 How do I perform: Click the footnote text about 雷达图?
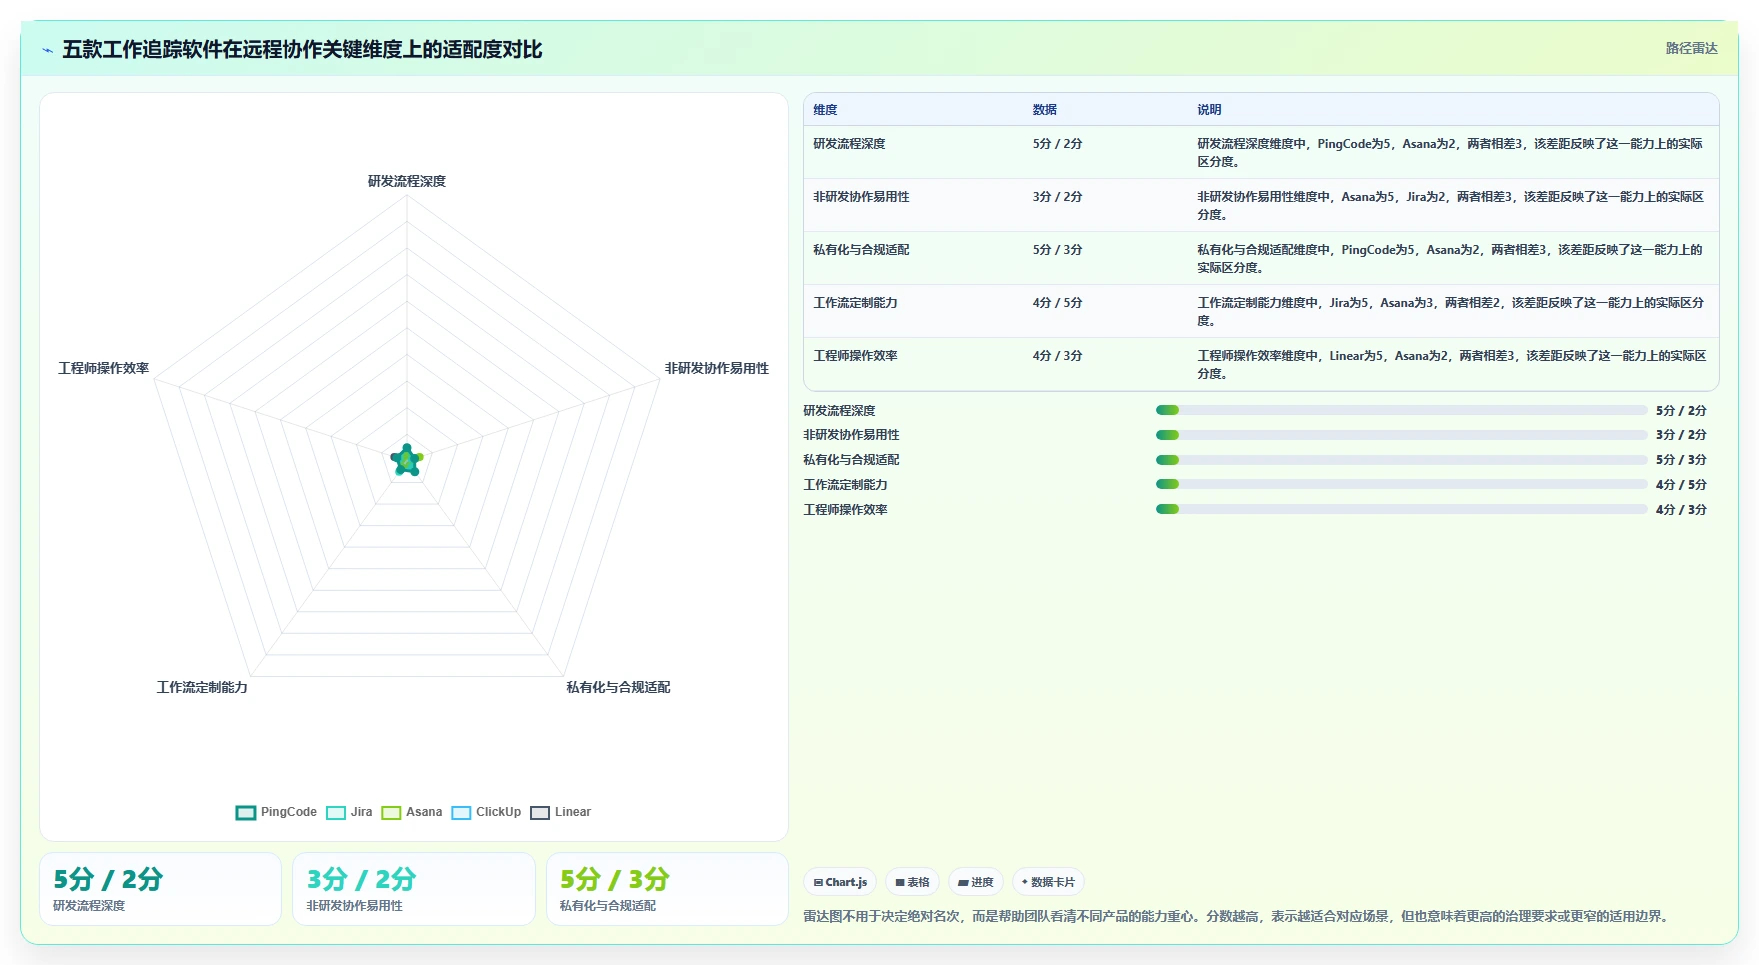[1238, 916]
